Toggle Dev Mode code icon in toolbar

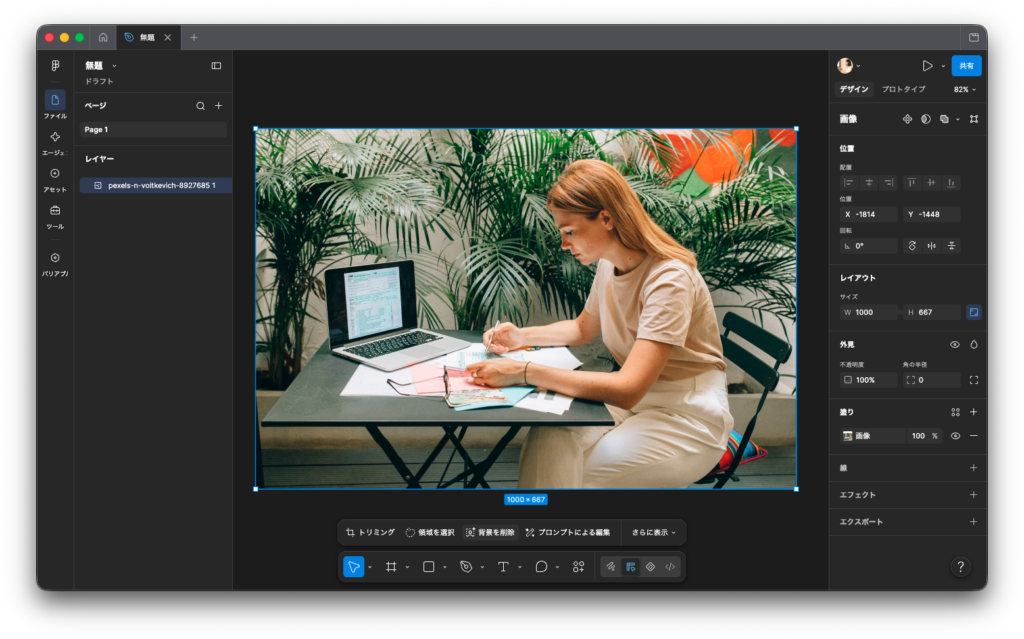pyautogui.click(x=670, y=566)
